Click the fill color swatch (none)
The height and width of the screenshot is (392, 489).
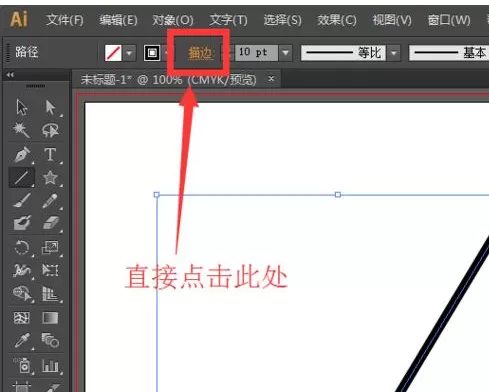coord(113,53)
